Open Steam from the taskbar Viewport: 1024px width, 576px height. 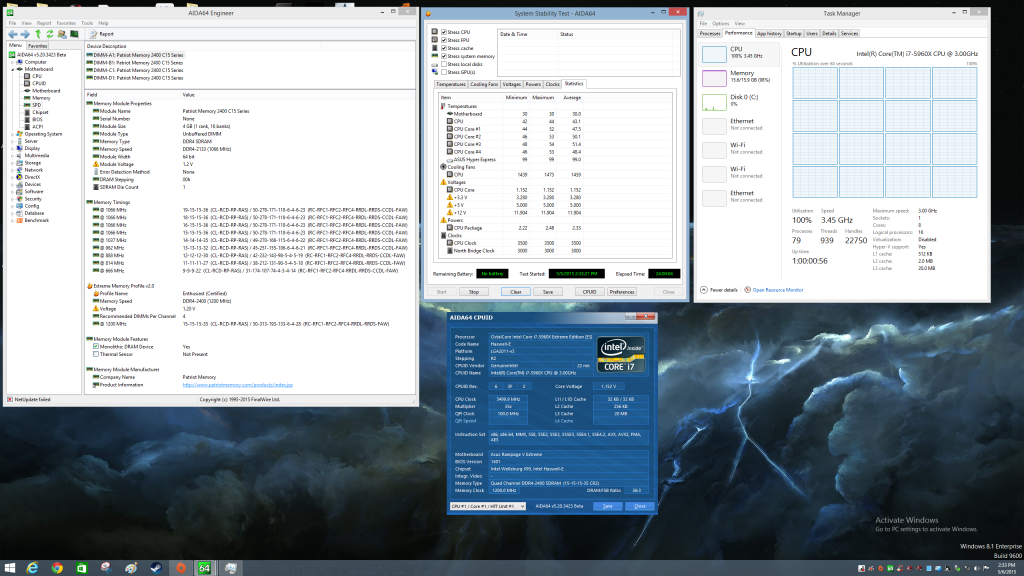[x=156, y=568]
